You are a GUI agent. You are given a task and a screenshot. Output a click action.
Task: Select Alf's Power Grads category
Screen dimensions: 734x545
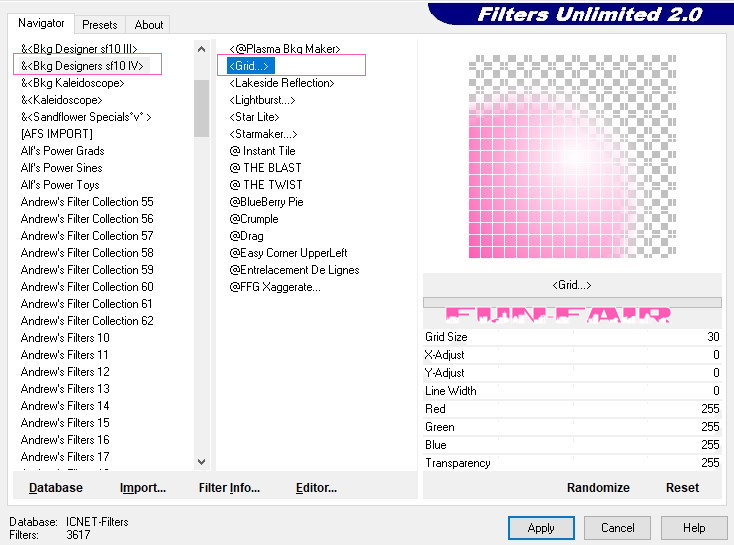click(x=63, y=151)
